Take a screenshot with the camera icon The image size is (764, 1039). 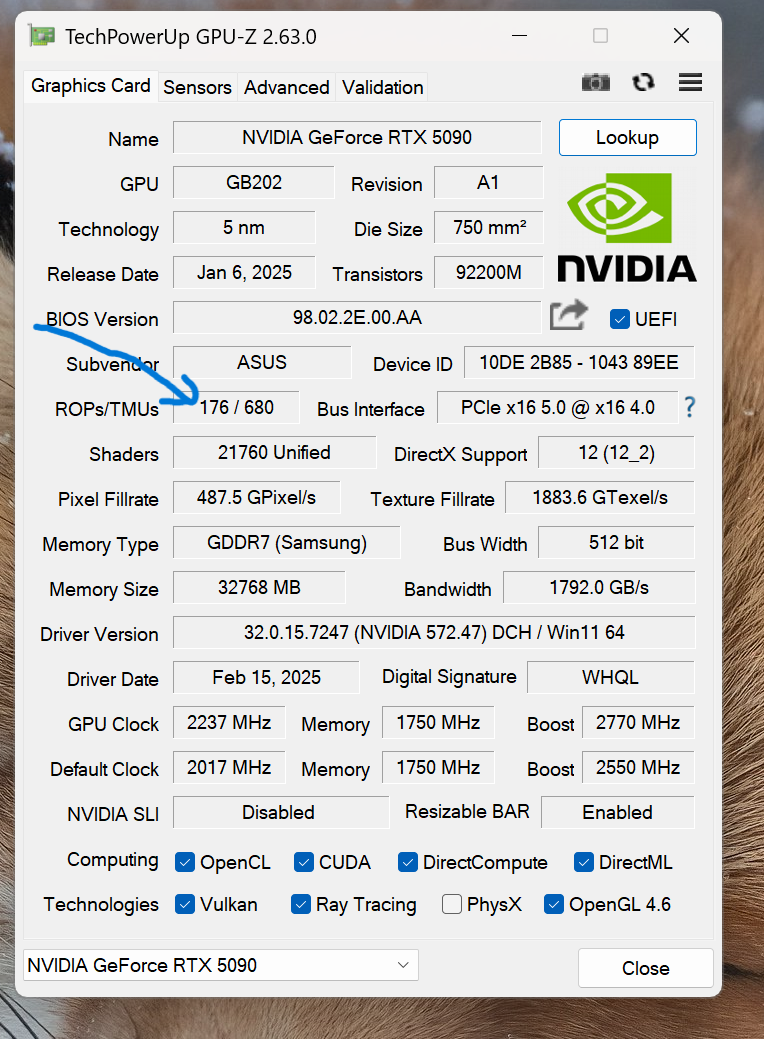click(595, 83)
